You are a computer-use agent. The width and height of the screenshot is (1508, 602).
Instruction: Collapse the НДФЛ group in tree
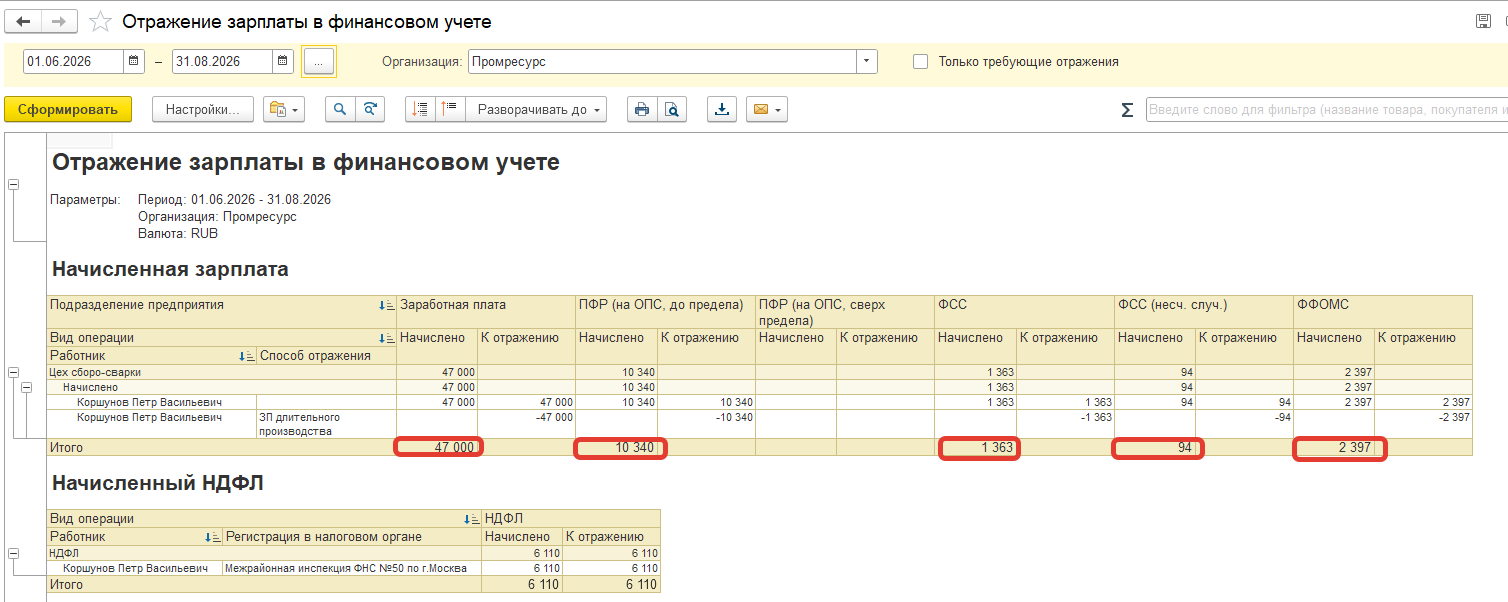click(14, 552)
